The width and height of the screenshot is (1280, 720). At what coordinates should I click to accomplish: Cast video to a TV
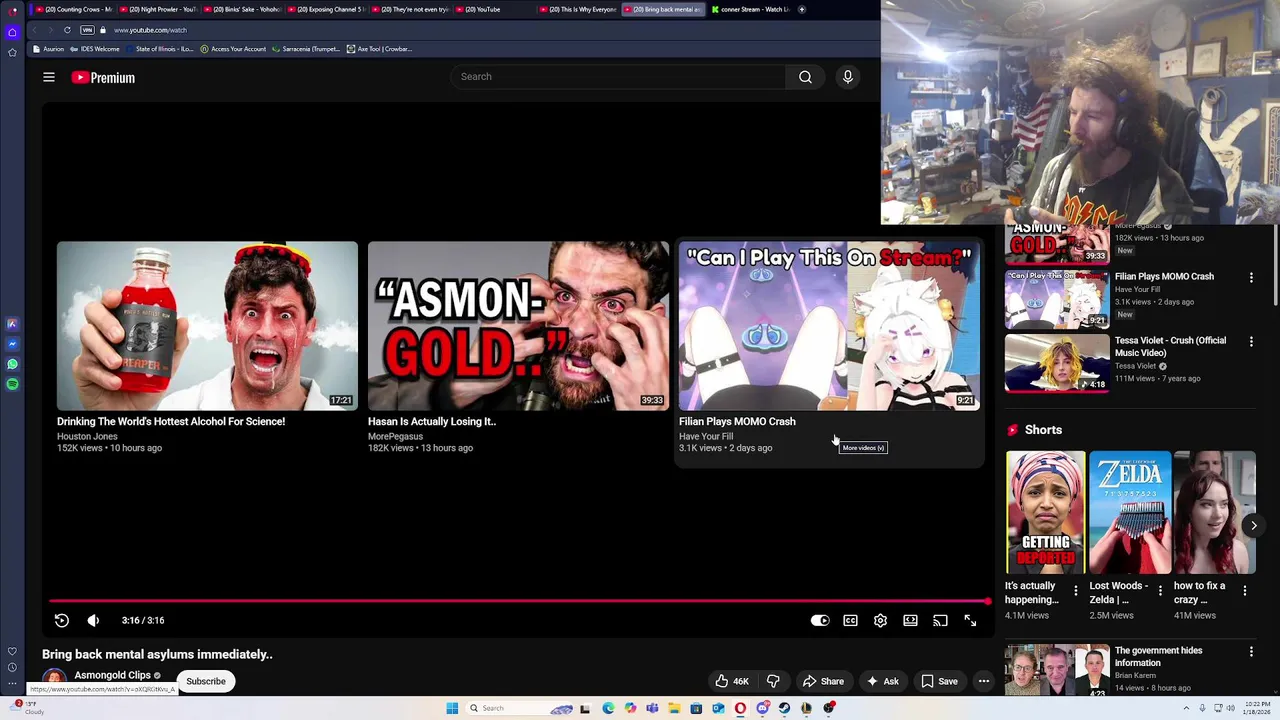click(940, 620)
